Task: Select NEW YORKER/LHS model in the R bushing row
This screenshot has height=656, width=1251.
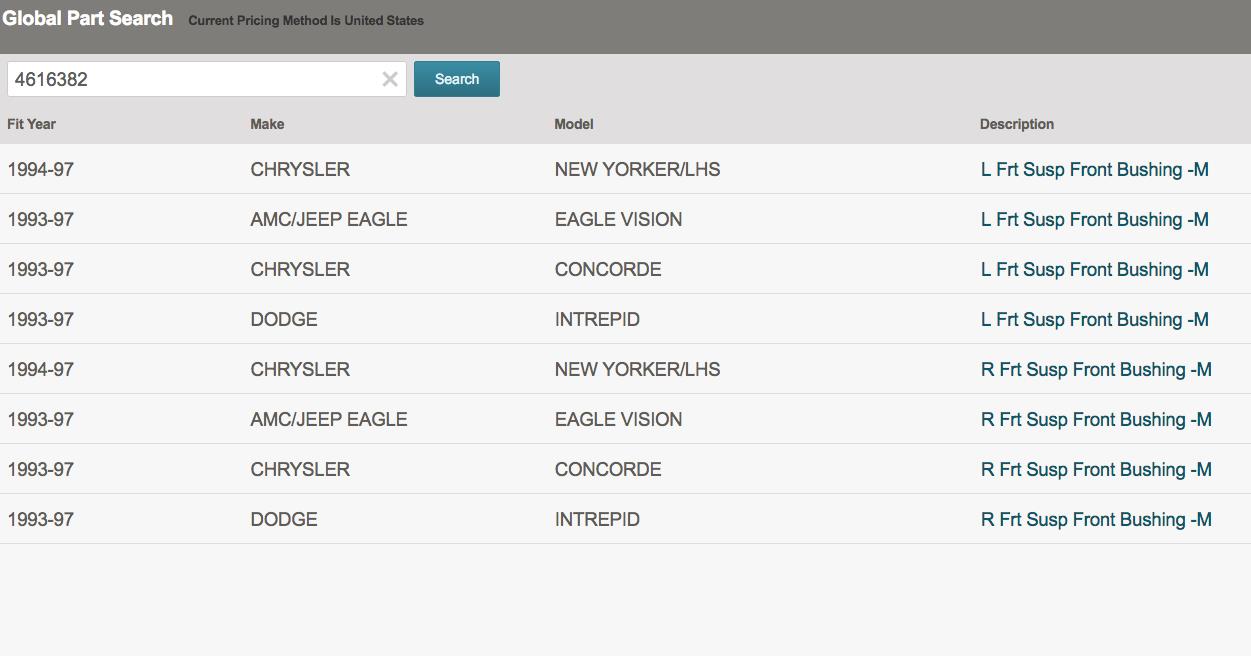Action: click(x=637, y=370)
